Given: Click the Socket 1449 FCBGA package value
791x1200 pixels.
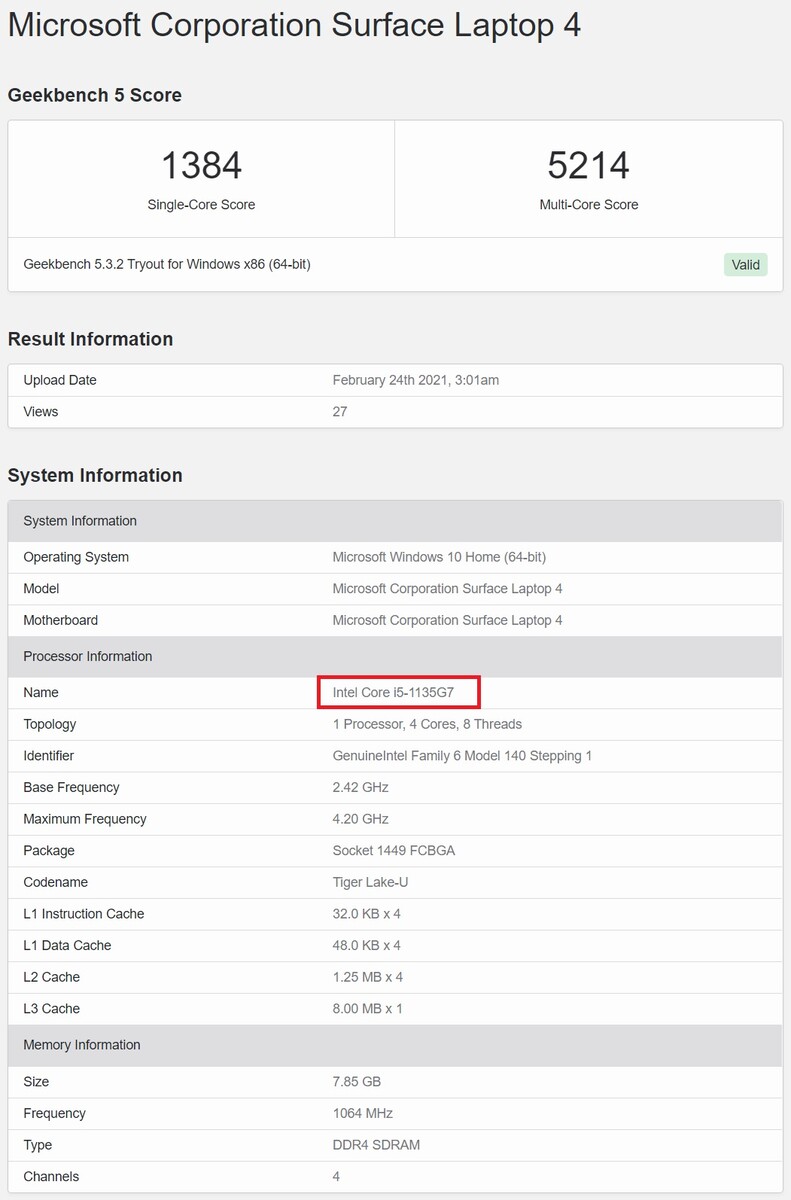Looking at the screenshot, I should point(394,851).
